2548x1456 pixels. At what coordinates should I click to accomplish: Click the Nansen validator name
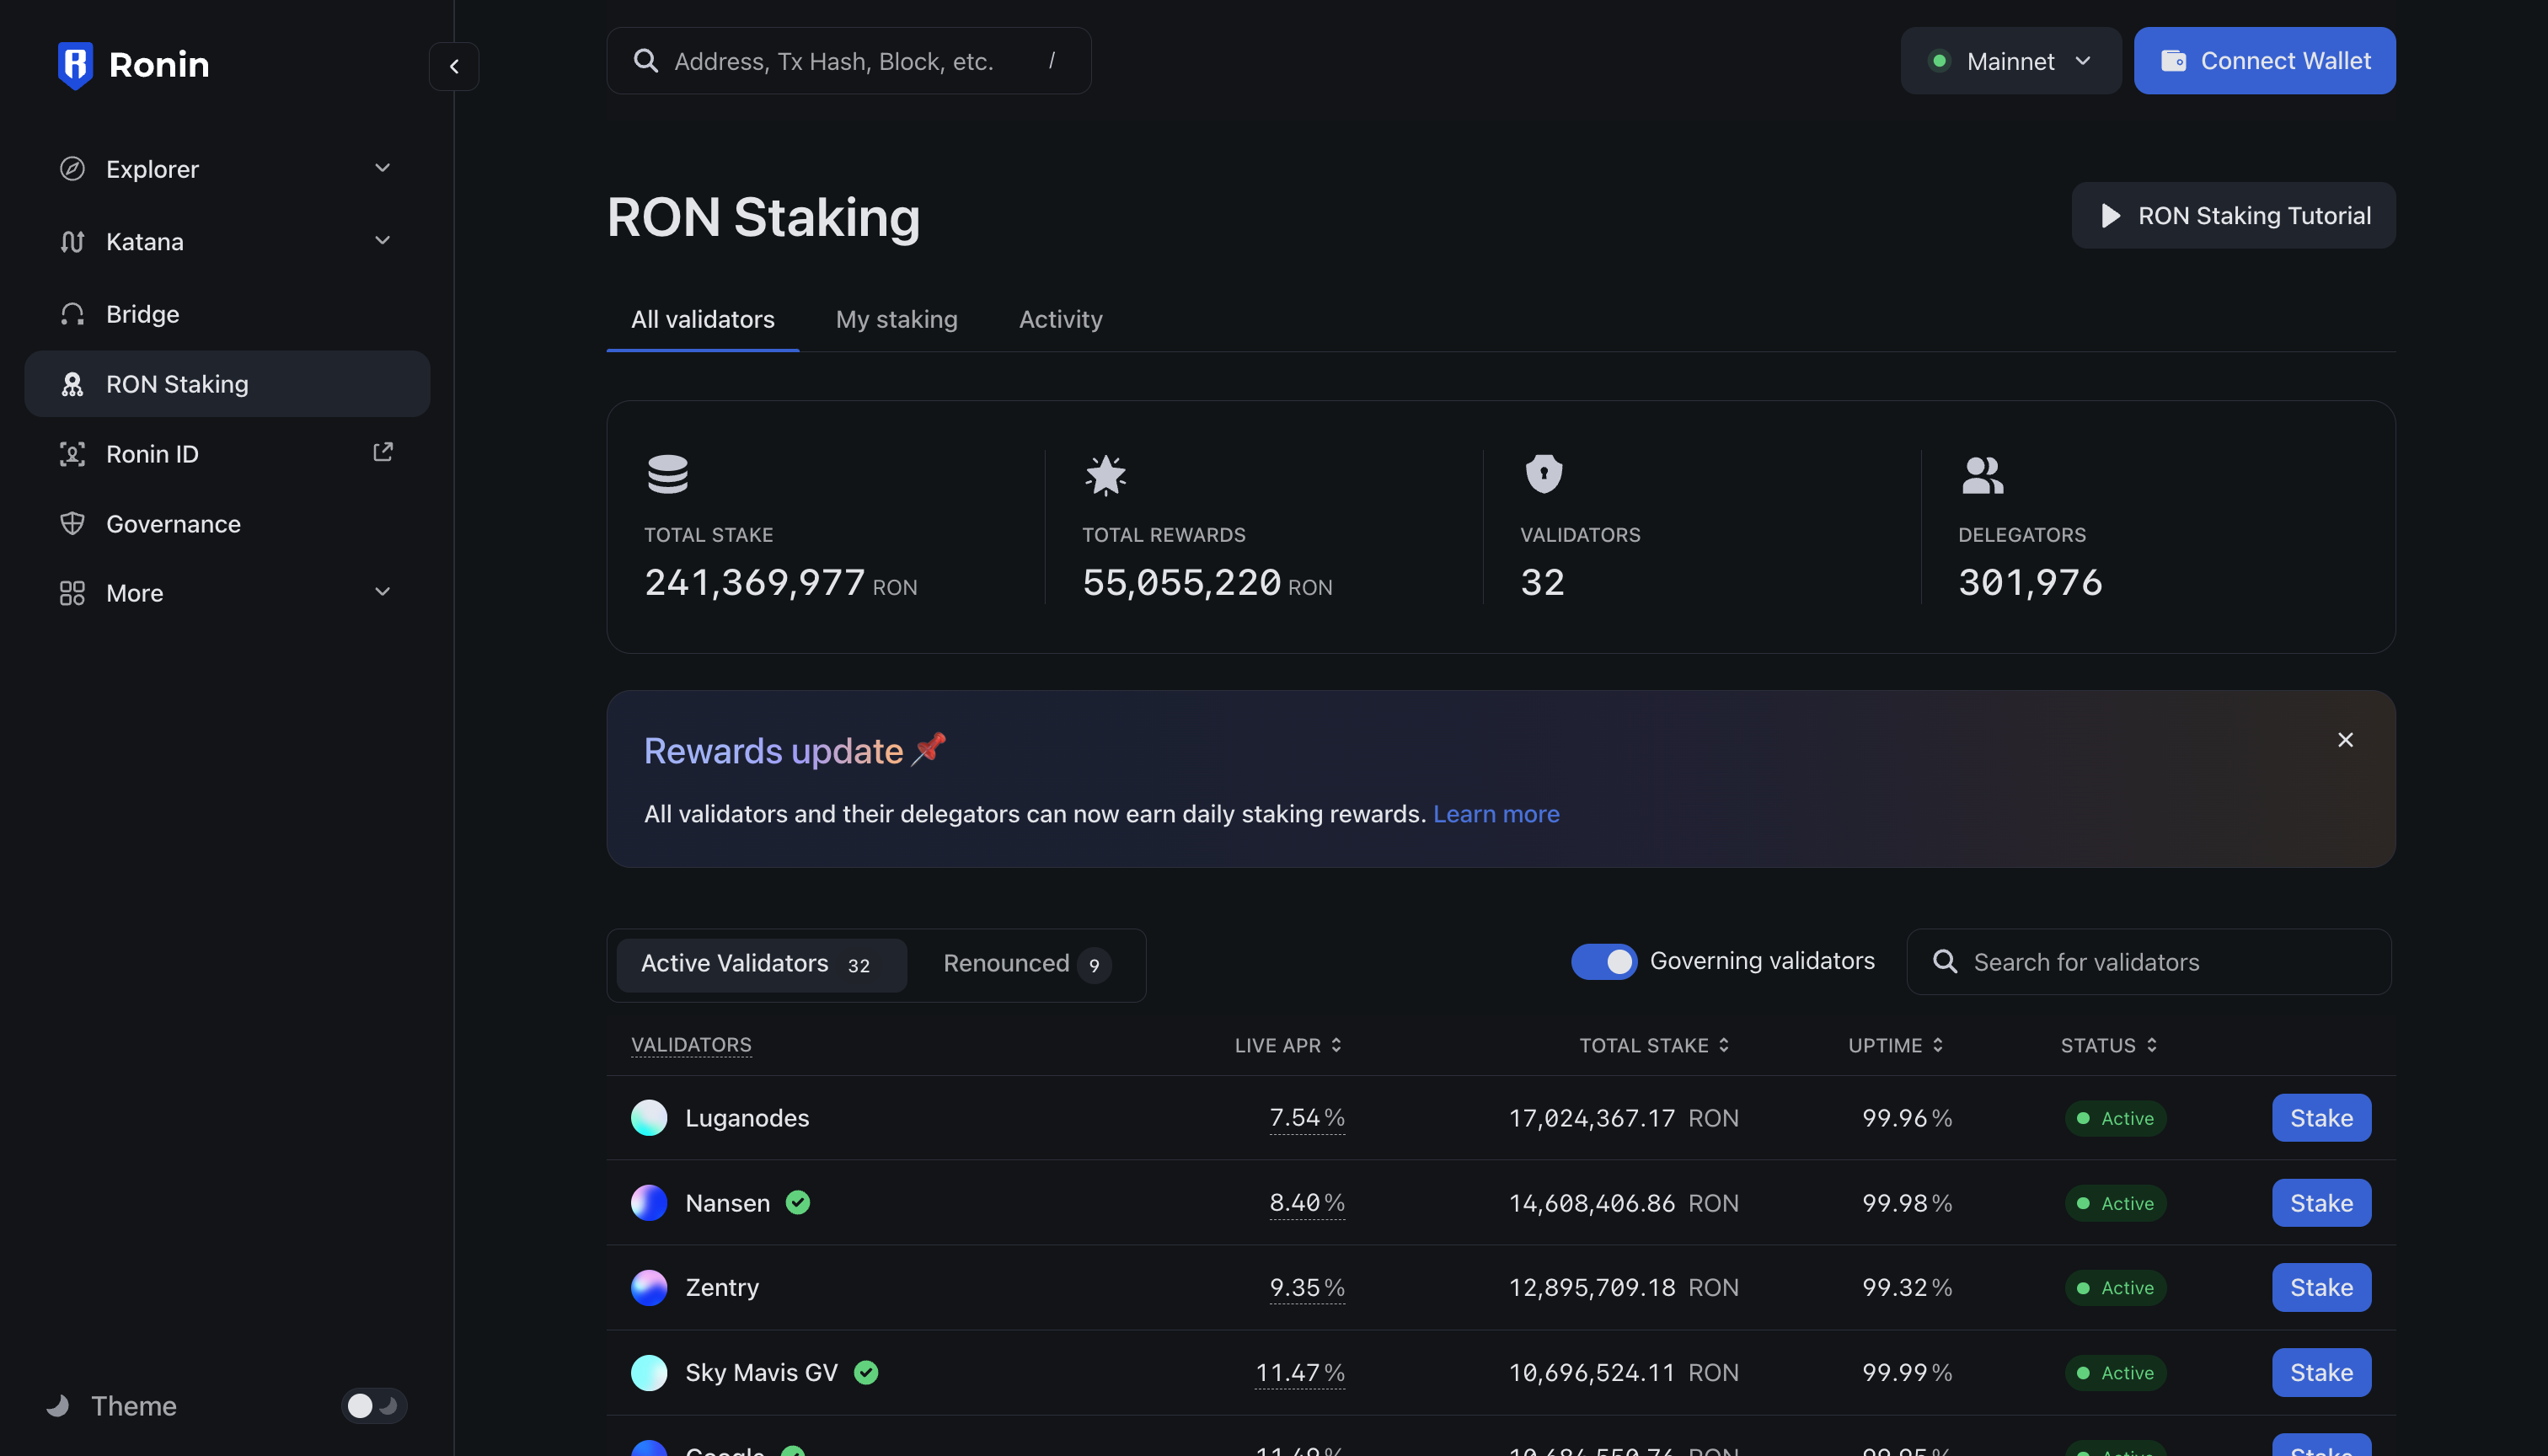coord(728,1203)
